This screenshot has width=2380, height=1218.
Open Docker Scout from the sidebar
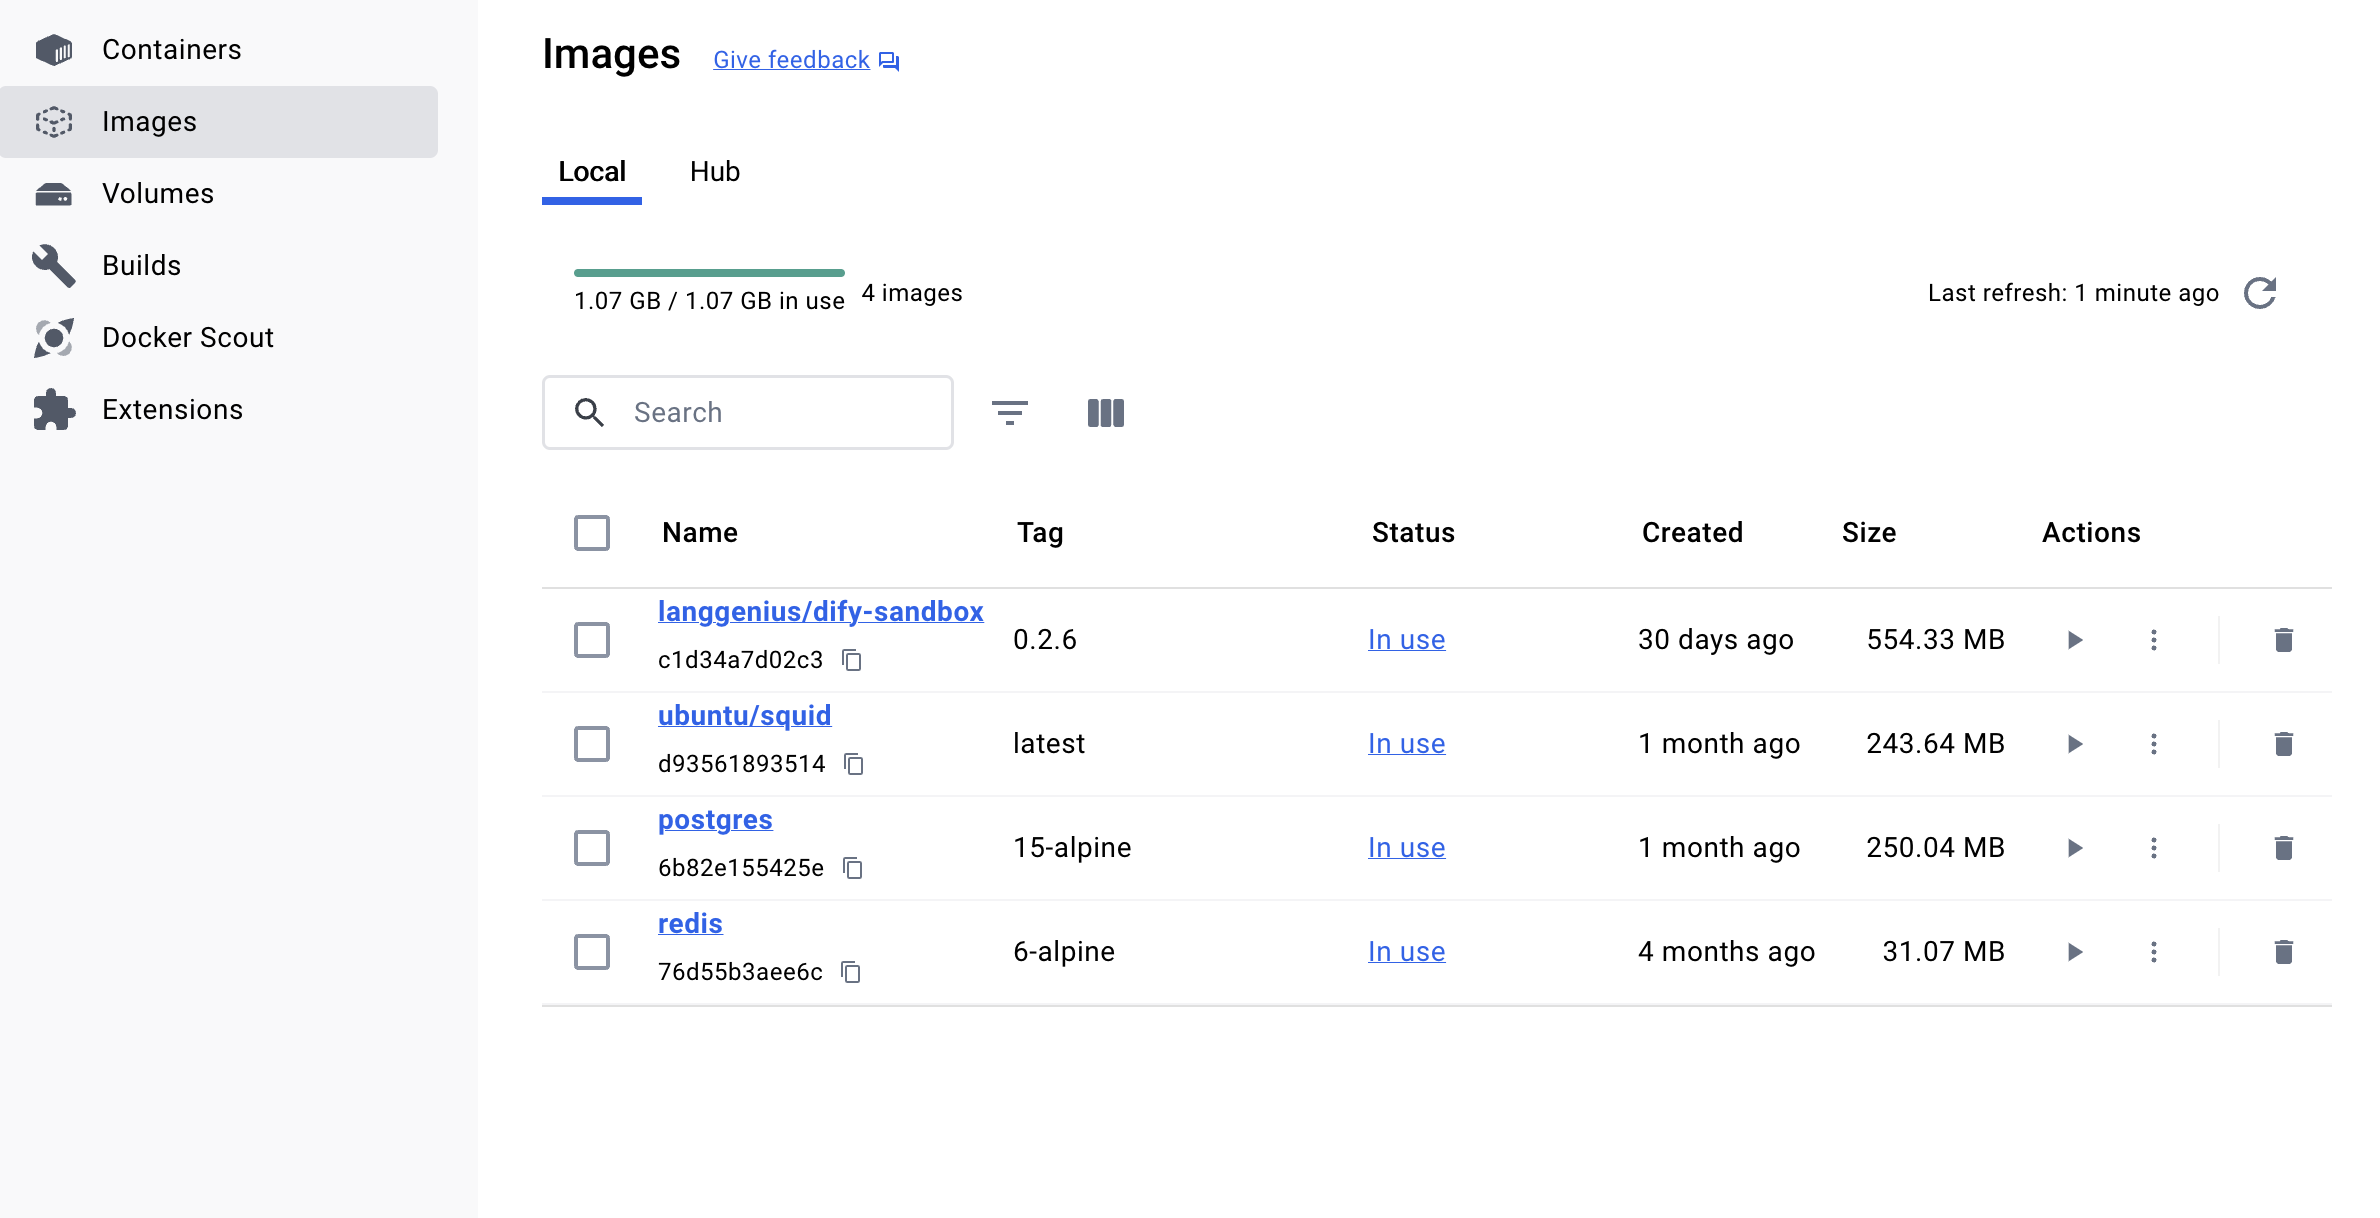pos(219,337)
